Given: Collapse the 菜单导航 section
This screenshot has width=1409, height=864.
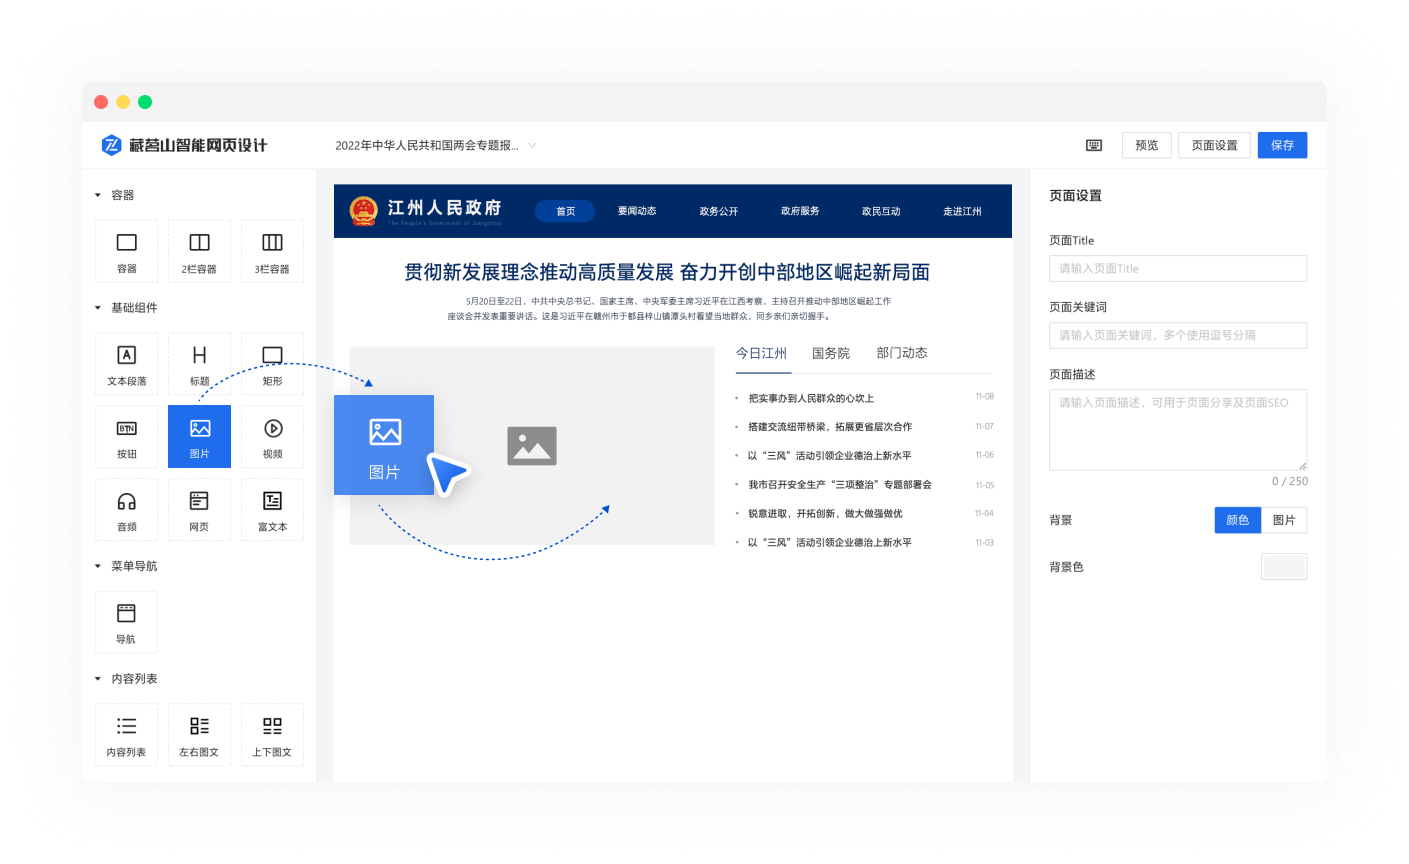Looking at the screenshot, I should pos(98,566).
